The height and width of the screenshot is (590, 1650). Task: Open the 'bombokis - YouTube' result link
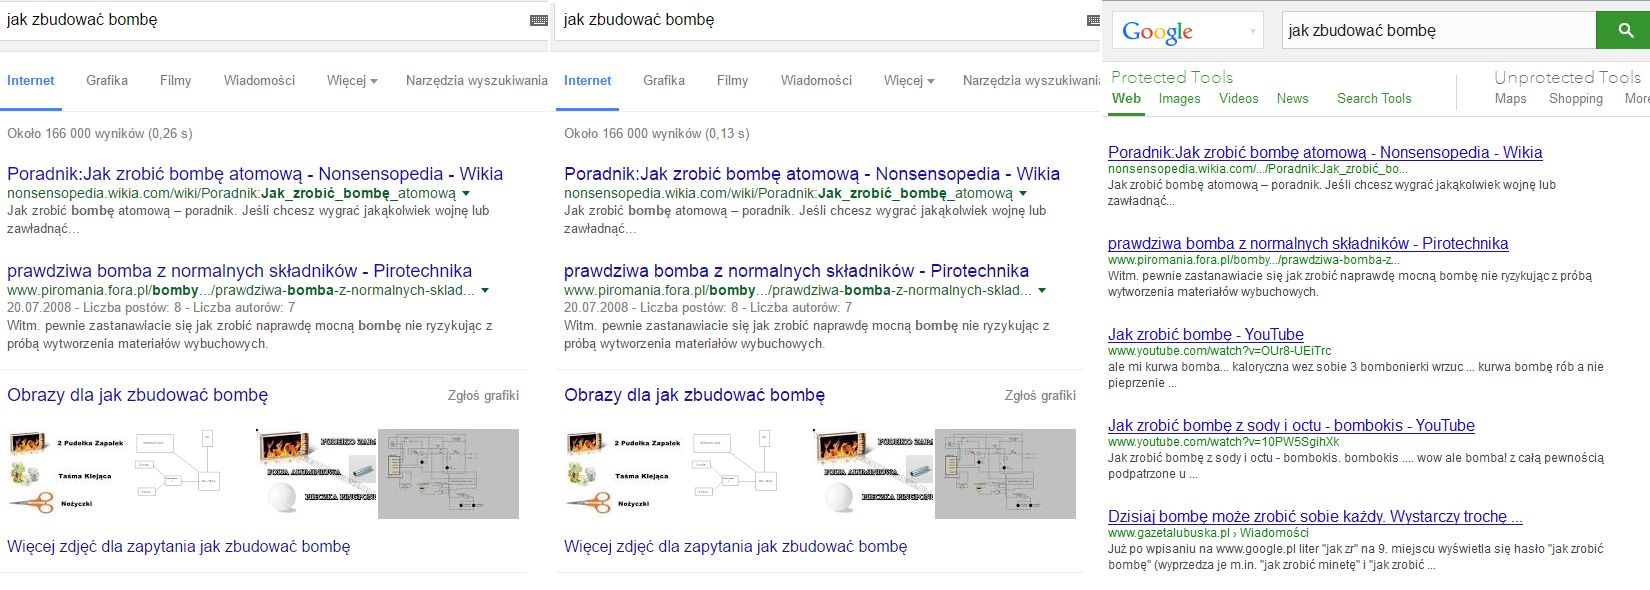[x=1291, y=425]
